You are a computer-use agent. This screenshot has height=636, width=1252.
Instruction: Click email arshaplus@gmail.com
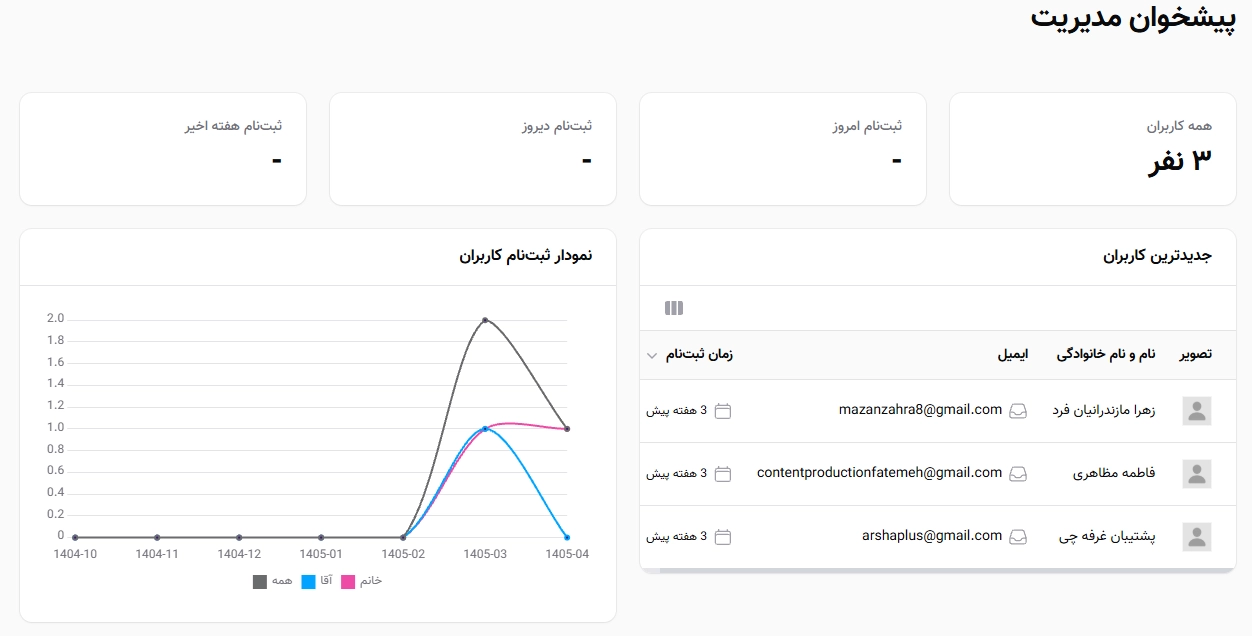point(932,536)
